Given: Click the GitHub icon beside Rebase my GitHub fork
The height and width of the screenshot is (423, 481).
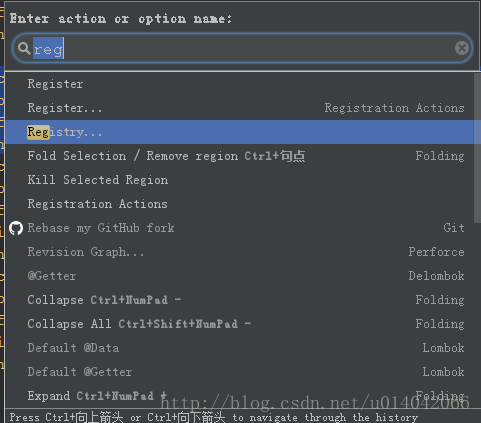Looking at the screenshot, I should tap(16, 228).
